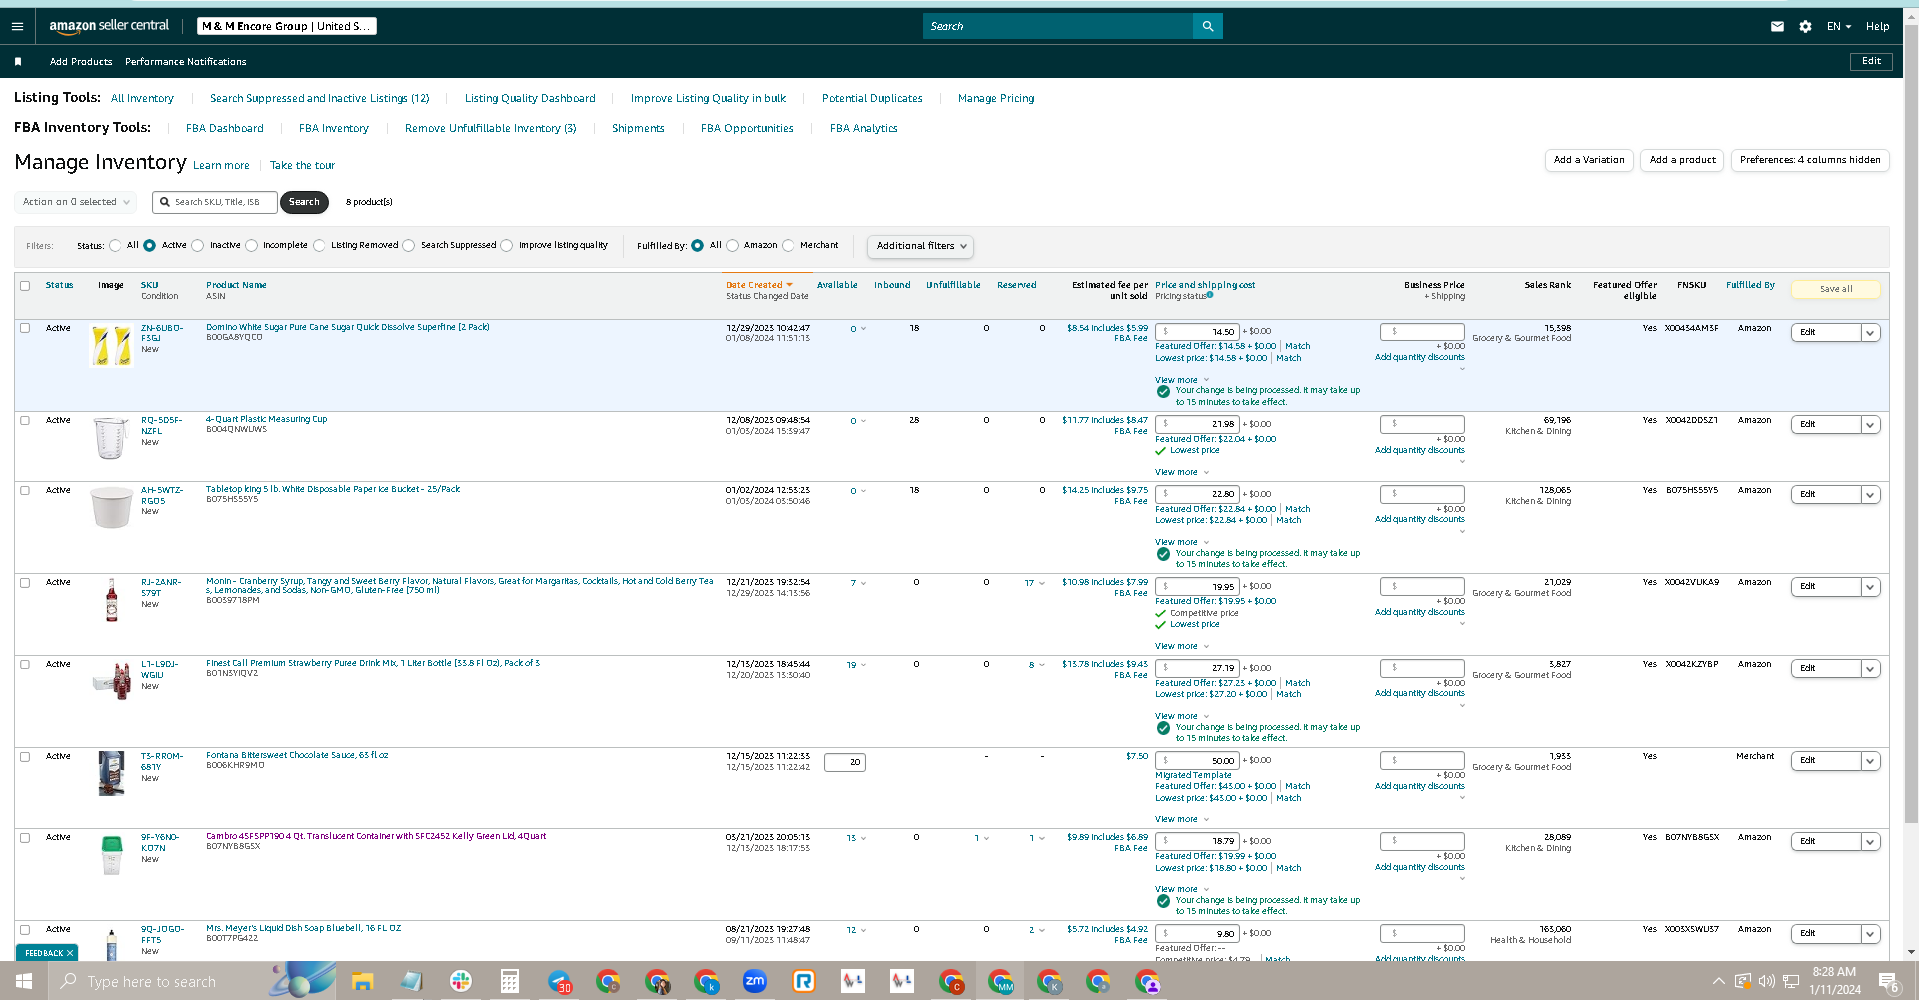
Task: Open the settings gear icon
Action: click(x=1805, y=27)
